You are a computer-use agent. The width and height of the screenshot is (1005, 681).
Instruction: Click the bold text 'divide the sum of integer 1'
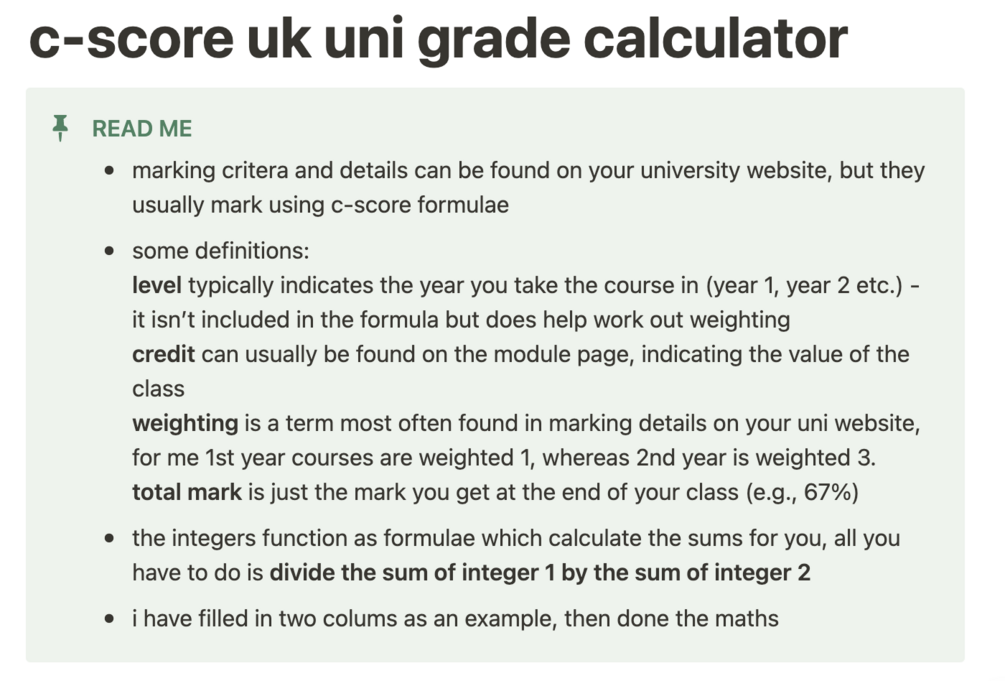[412, 572]
